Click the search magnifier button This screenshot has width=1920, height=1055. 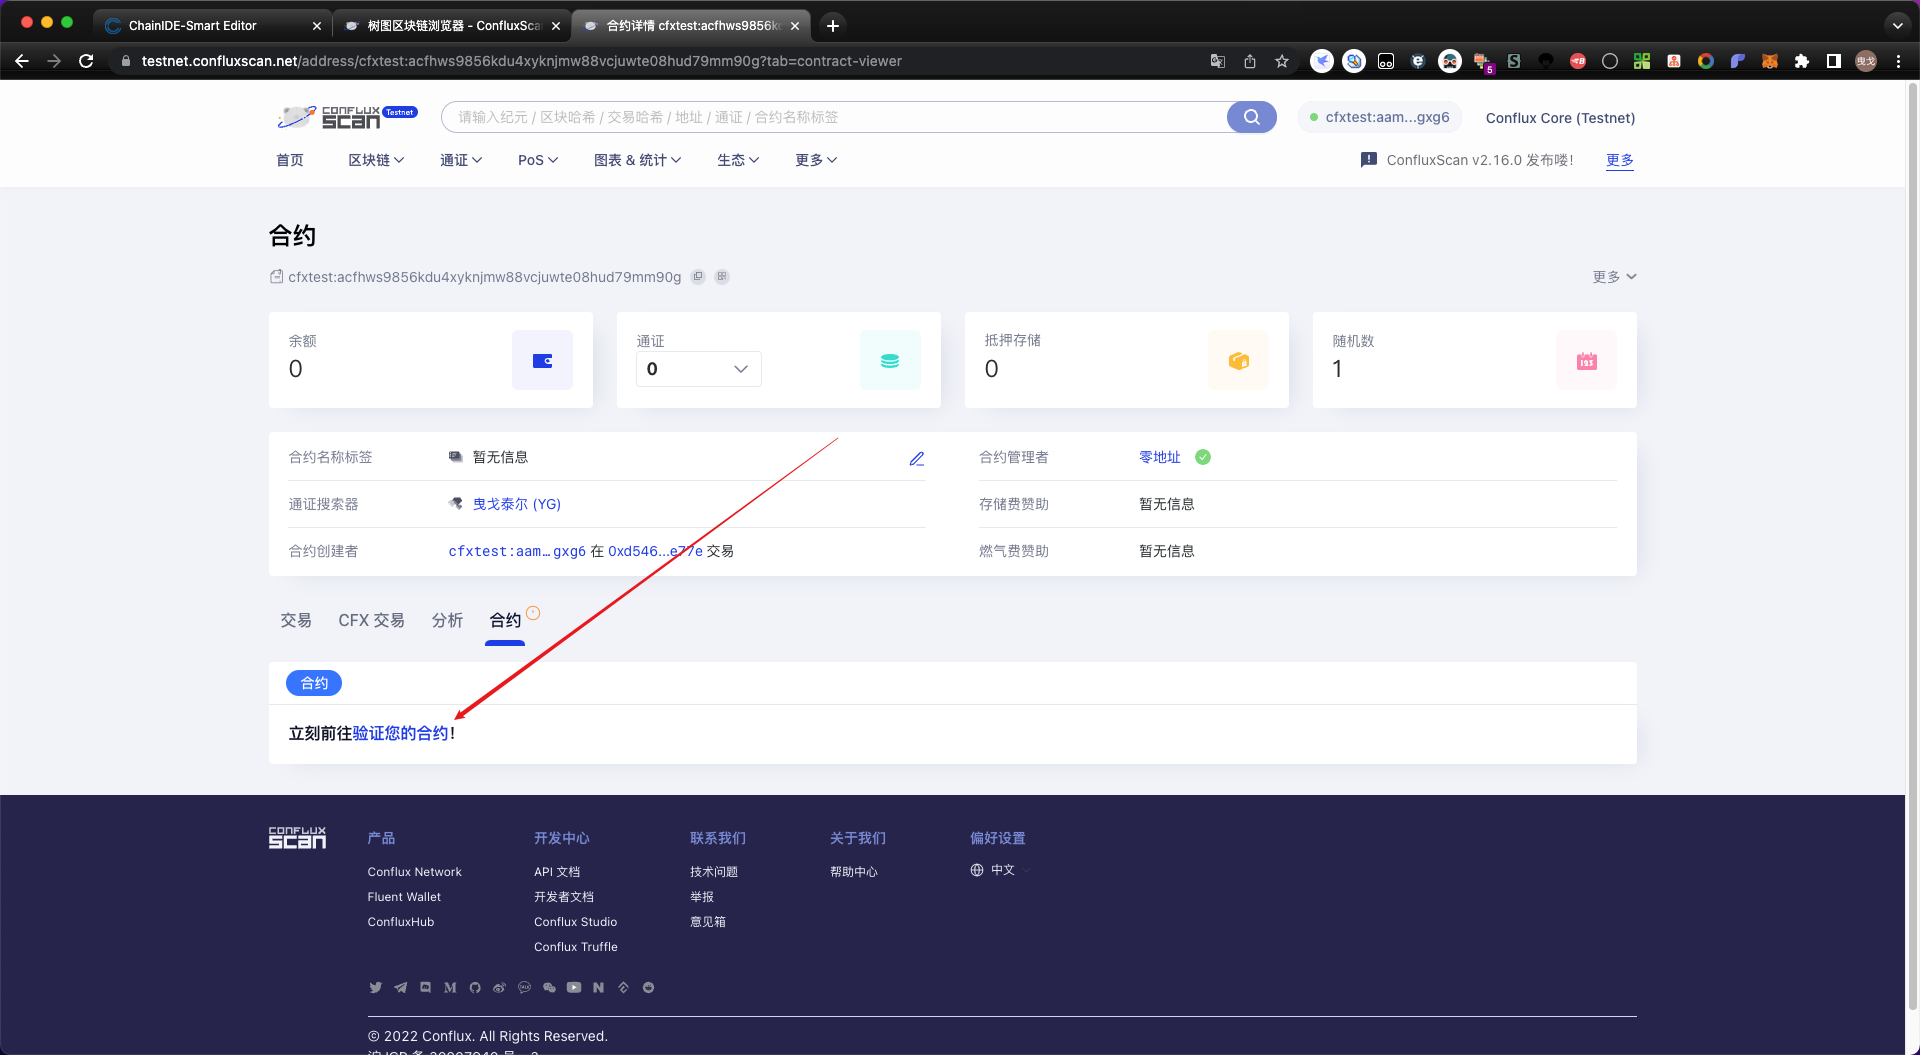pos(1251,117)
